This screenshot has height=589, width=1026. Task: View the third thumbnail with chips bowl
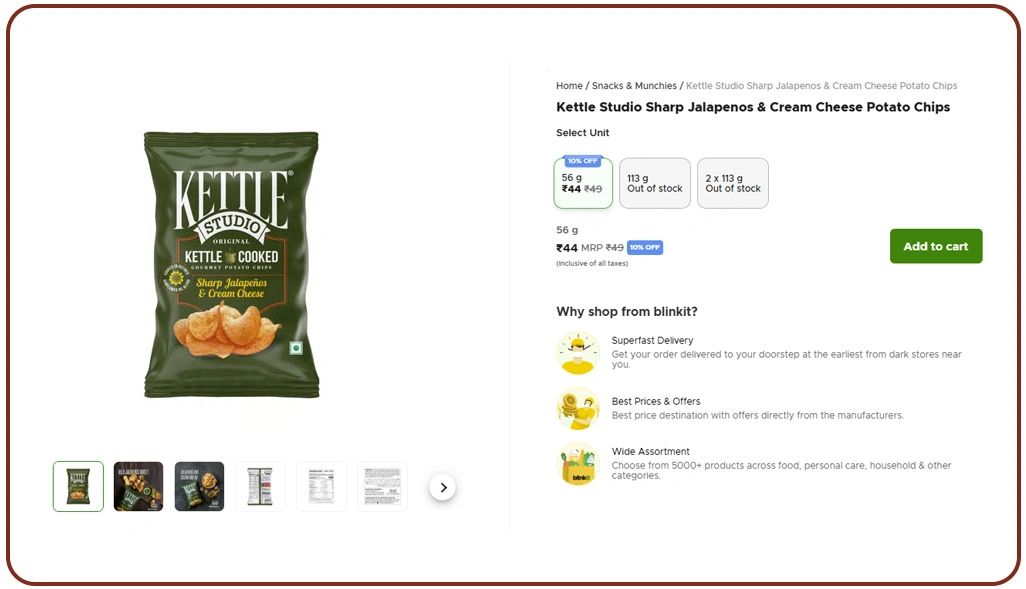coord(200,487)
